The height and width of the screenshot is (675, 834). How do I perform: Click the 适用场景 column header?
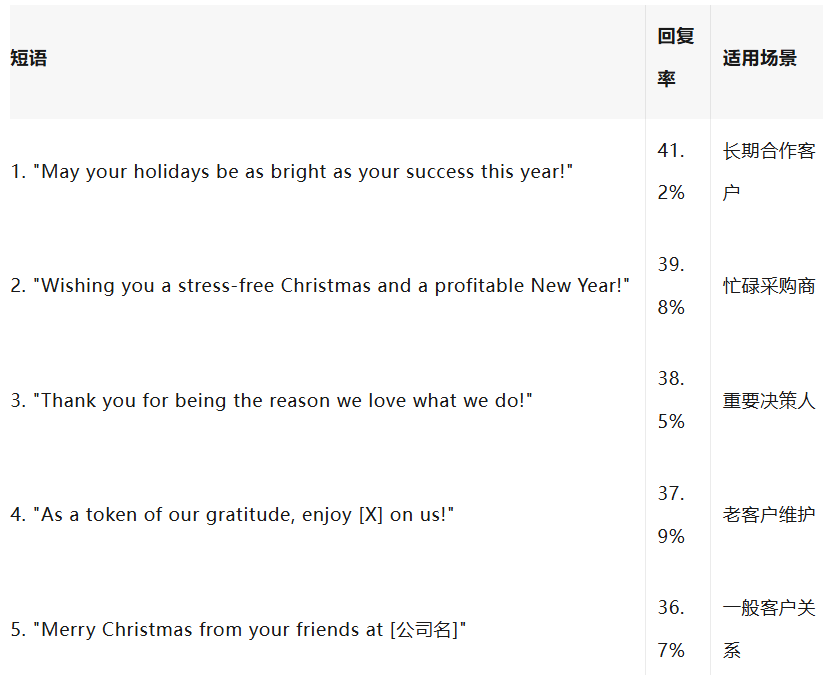tap(760, 58)
